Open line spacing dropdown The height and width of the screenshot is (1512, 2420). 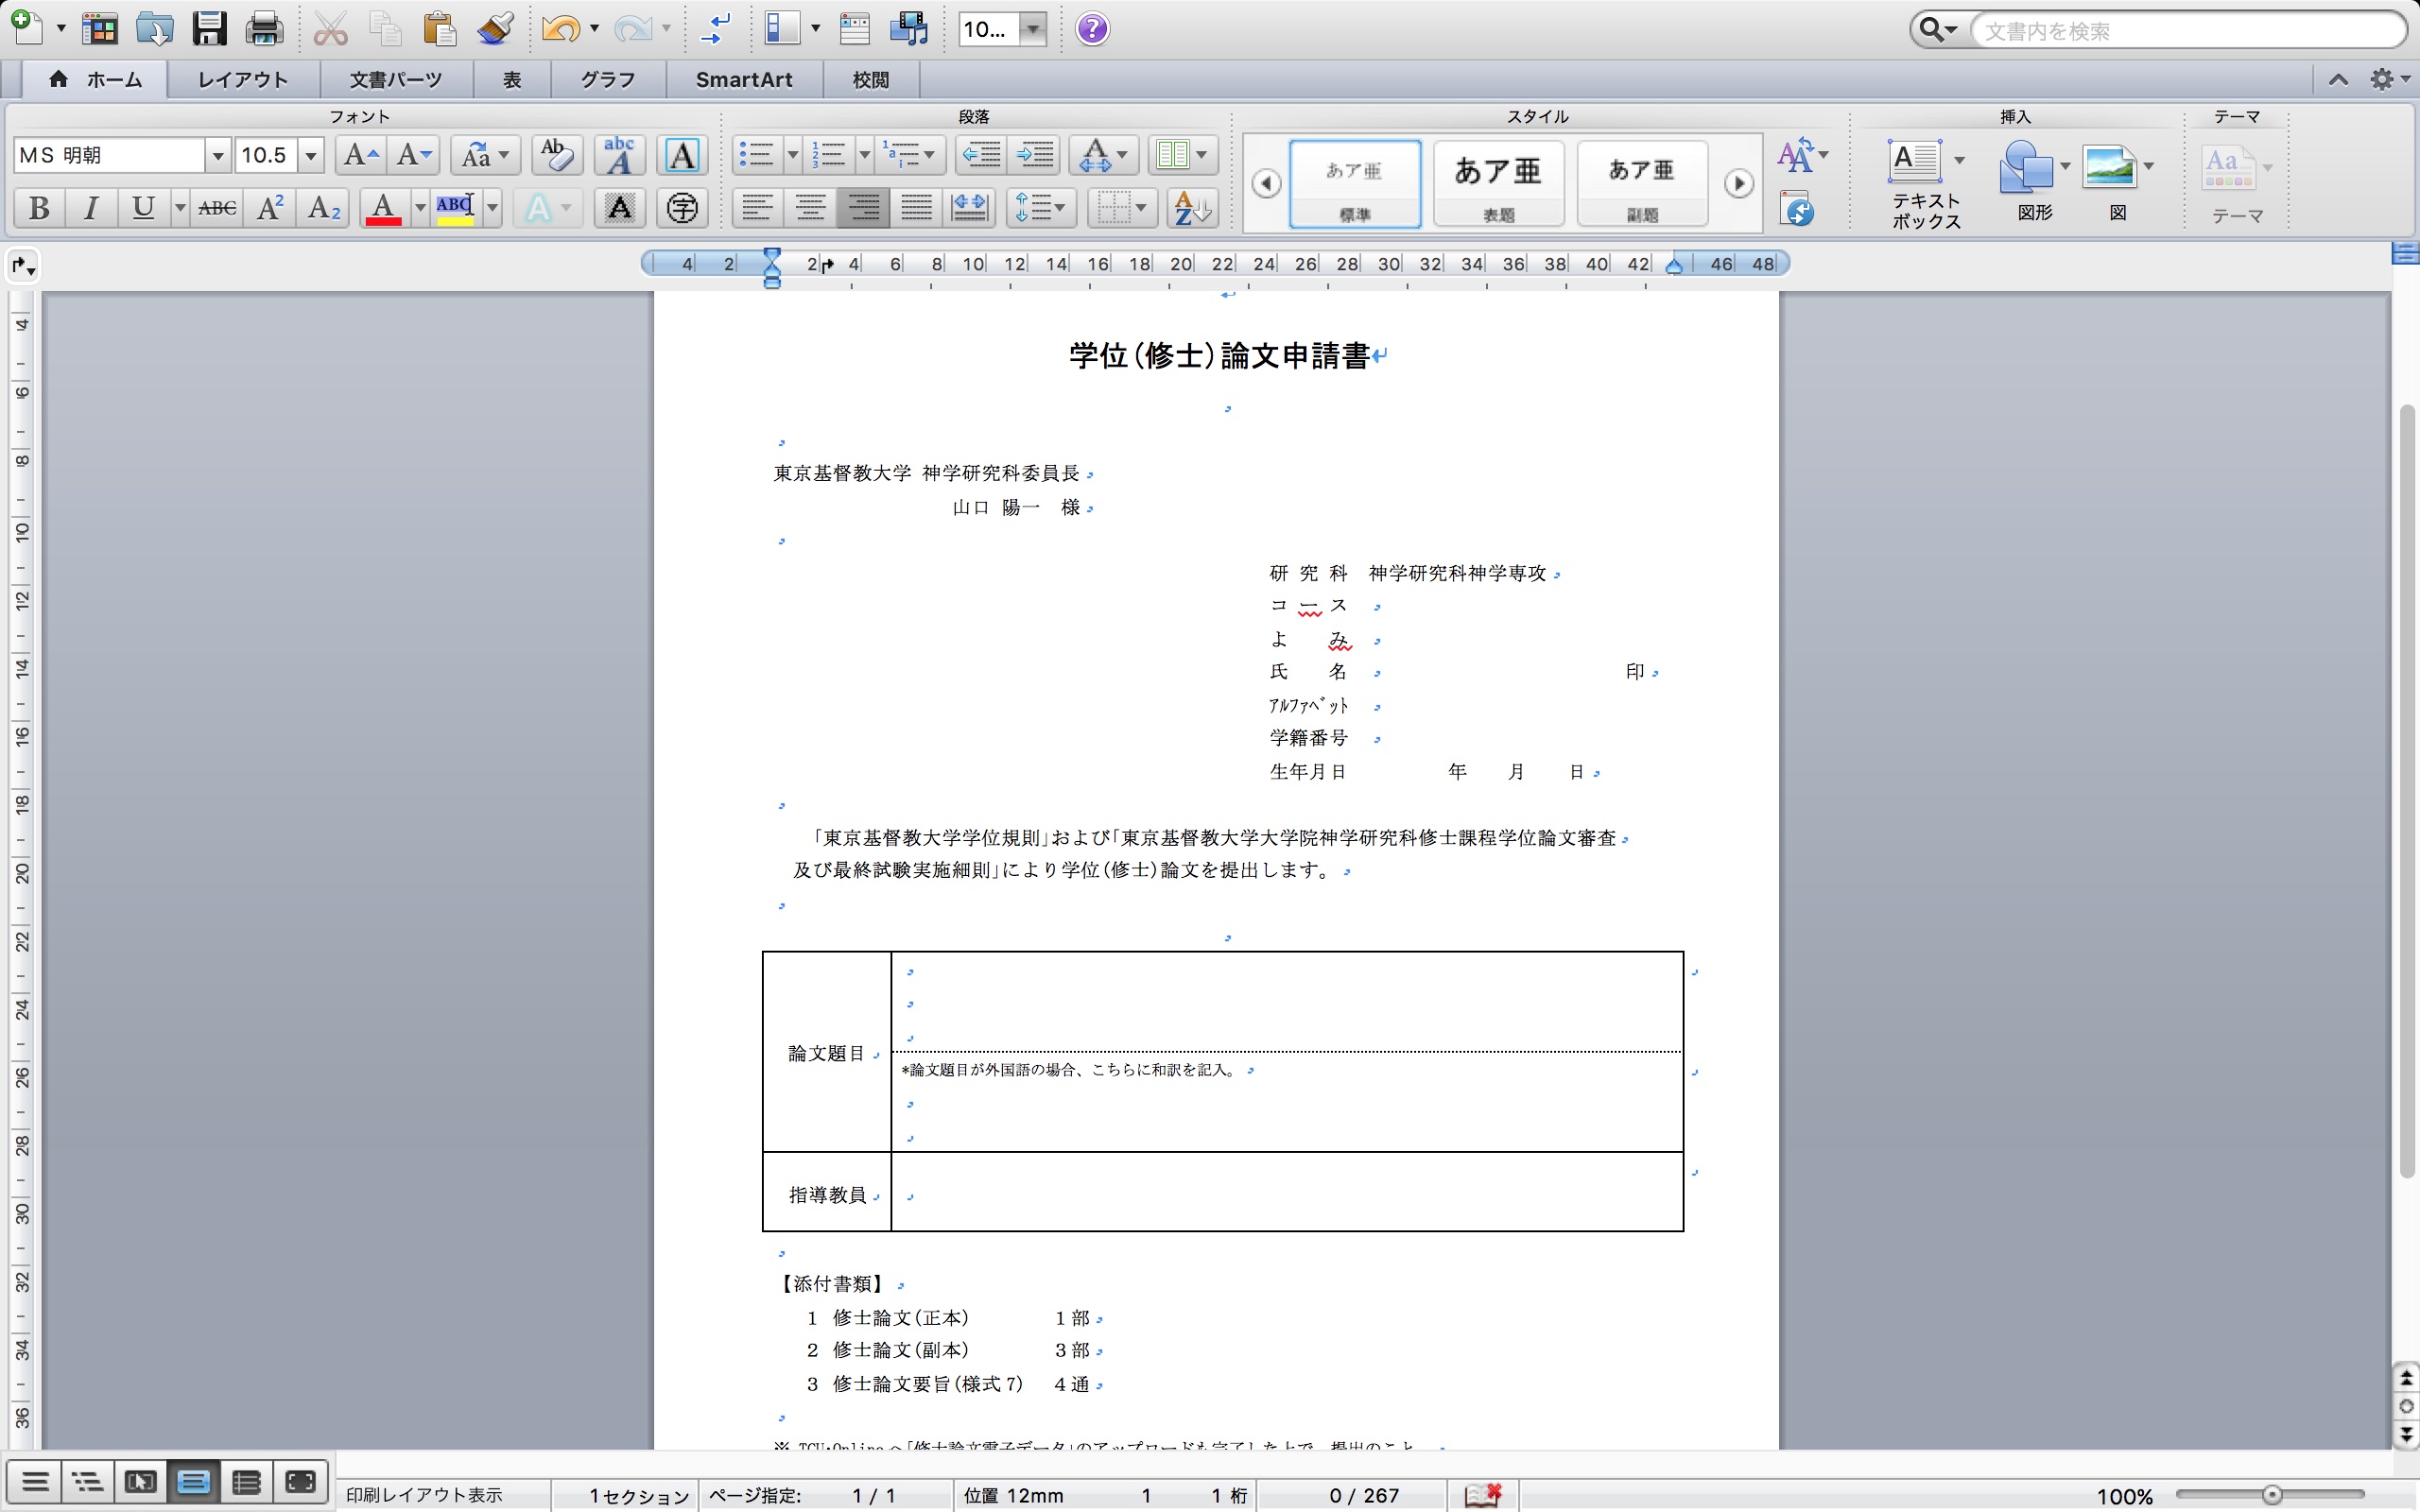pos(1041,208)
